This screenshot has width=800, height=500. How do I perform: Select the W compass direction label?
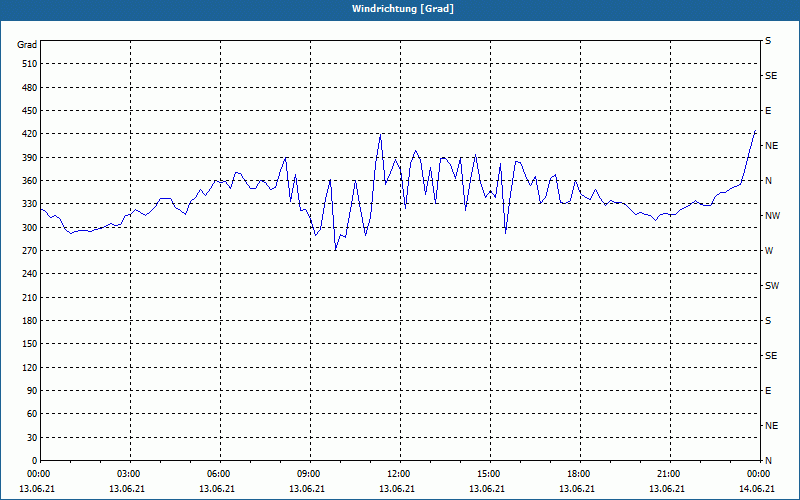coord(769,251)
